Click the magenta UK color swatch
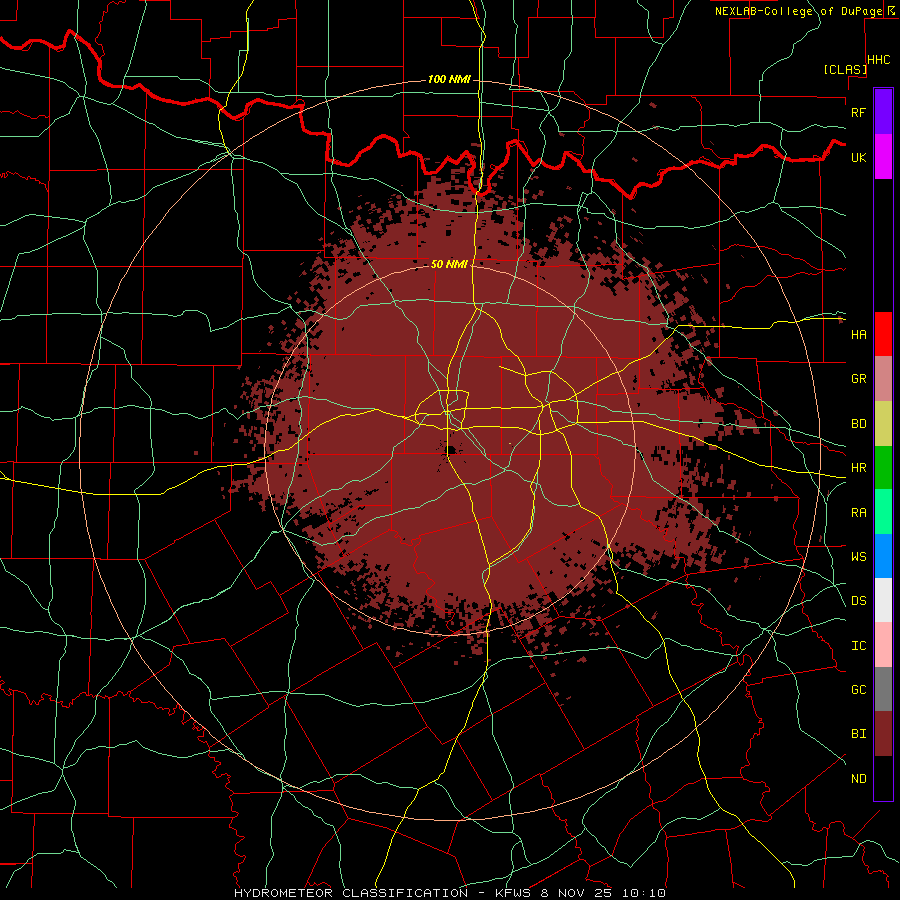 pyautogui.click(x=883, y=157)
